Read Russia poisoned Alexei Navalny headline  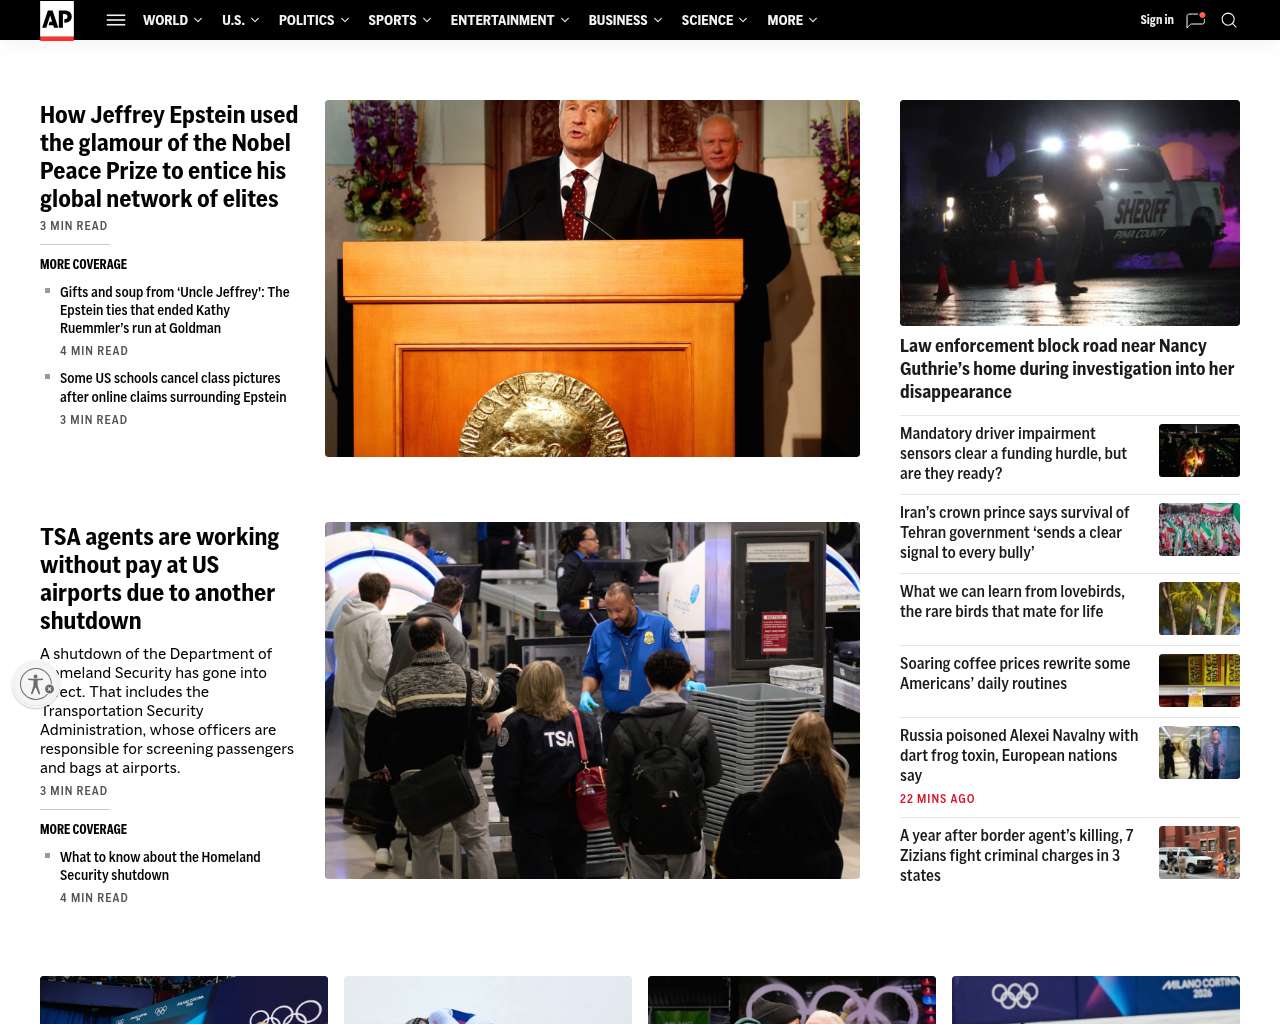[1019, 755]
